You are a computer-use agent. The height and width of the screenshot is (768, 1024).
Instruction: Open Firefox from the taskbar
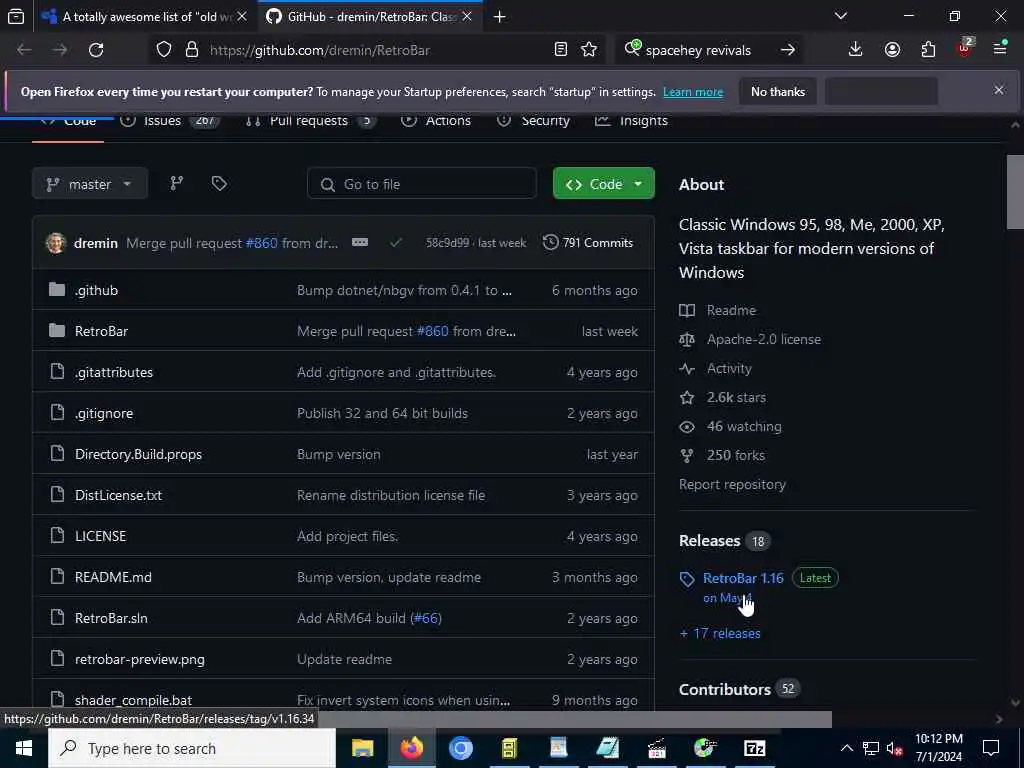point(411,748)
